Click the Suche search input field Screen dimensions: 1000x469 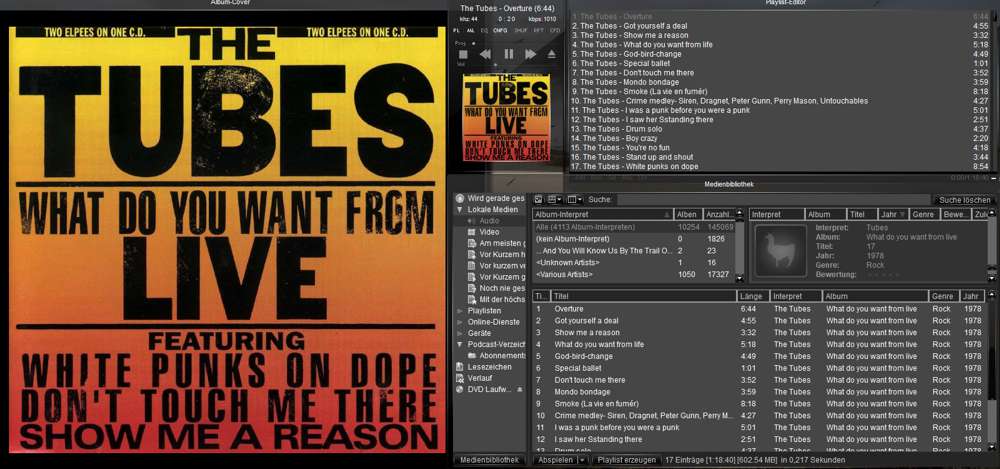pos(770,200)
